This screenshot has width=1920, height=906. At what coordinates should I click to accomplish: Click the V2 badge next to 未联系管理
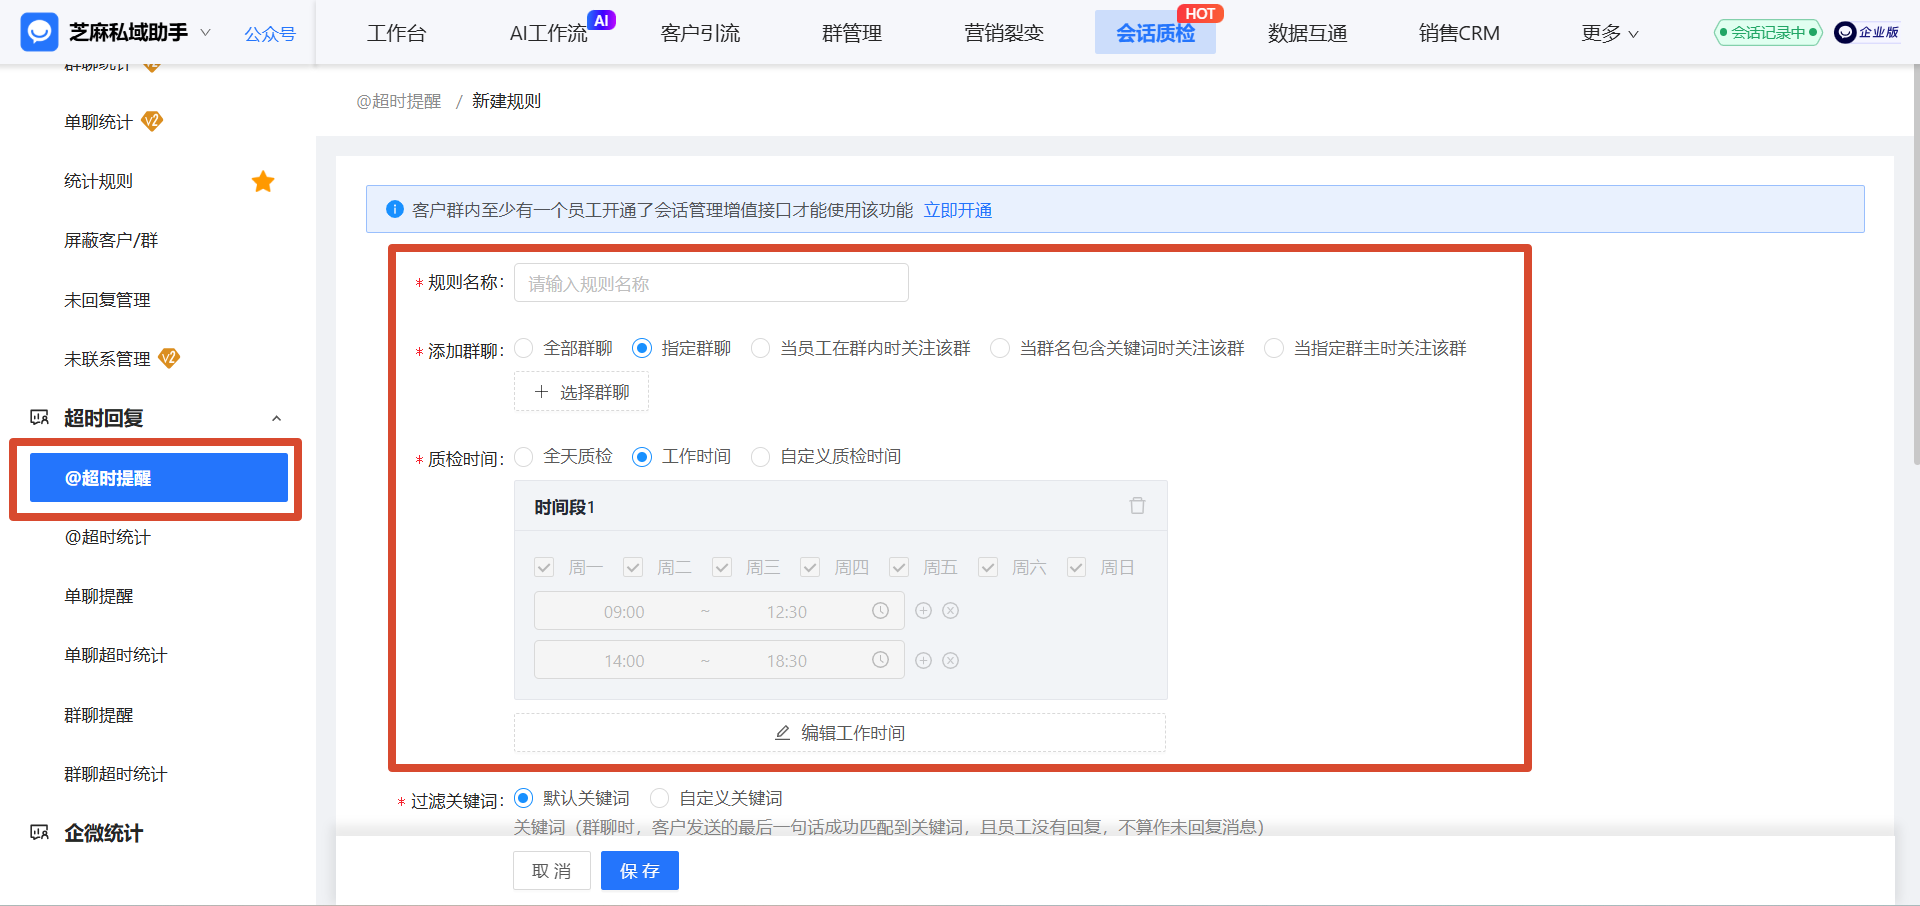pyautogui.click(x=169, y=358)
